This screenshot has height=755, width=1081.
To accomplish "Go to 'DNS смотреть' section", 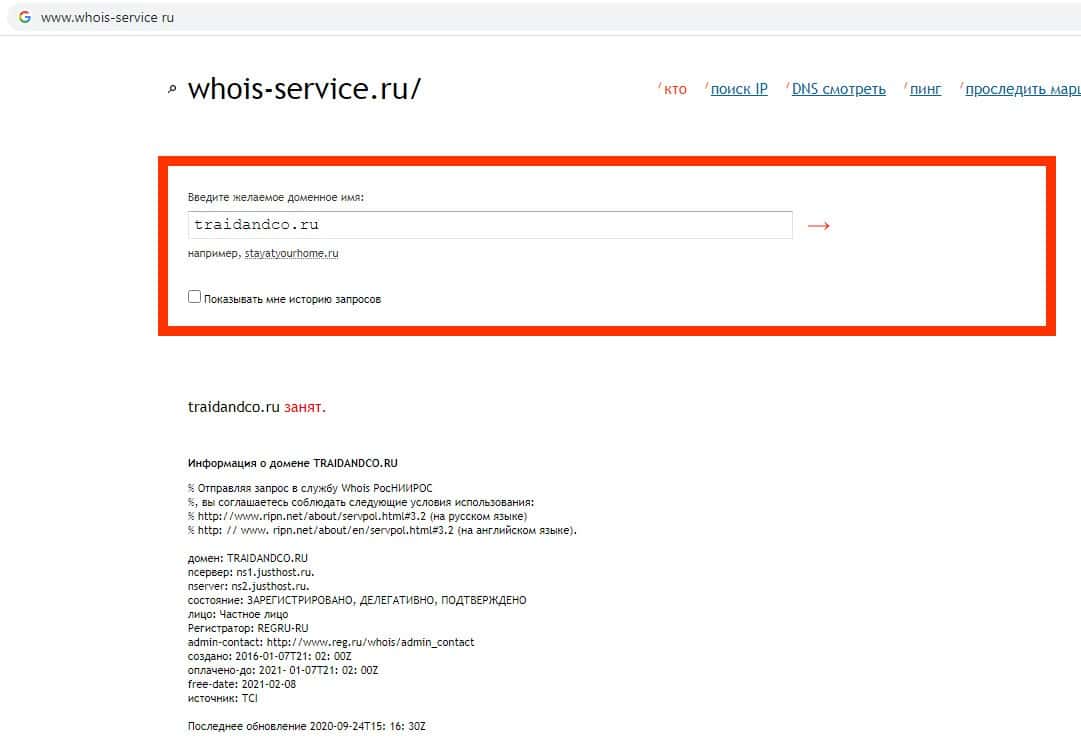I will click(838, 89).
